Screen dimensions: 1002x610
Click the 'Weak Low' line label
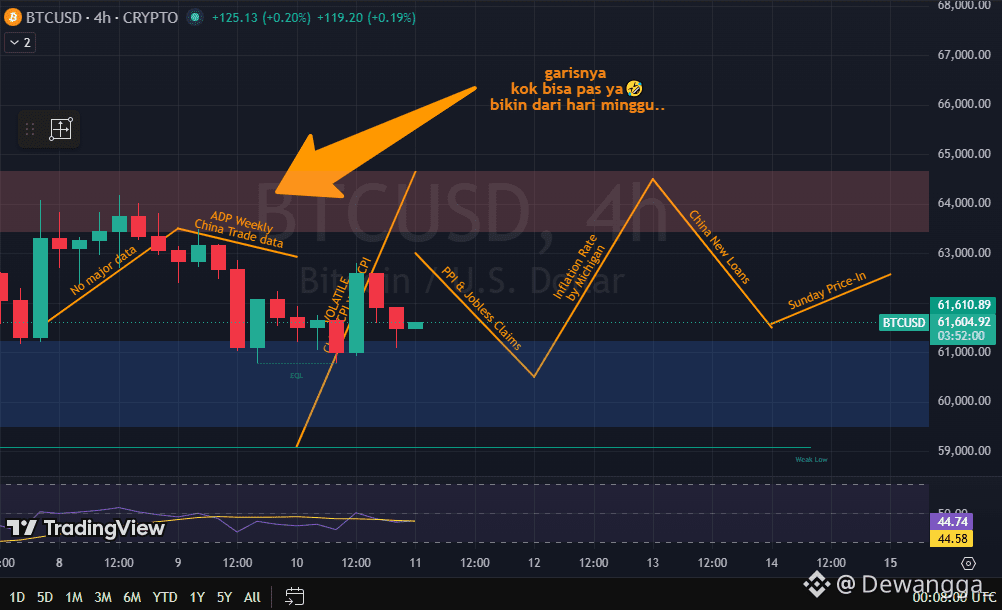pyautogui.click(x=811, y=459)
